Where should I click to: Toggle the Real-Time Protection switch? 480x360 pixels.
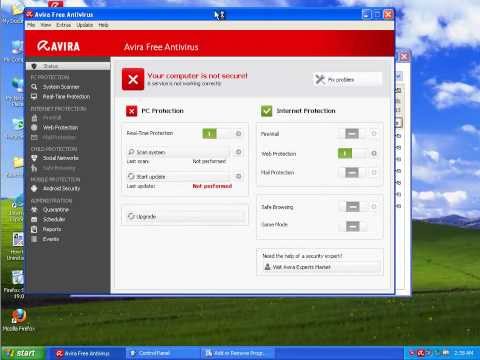click(x=217, y=133)
